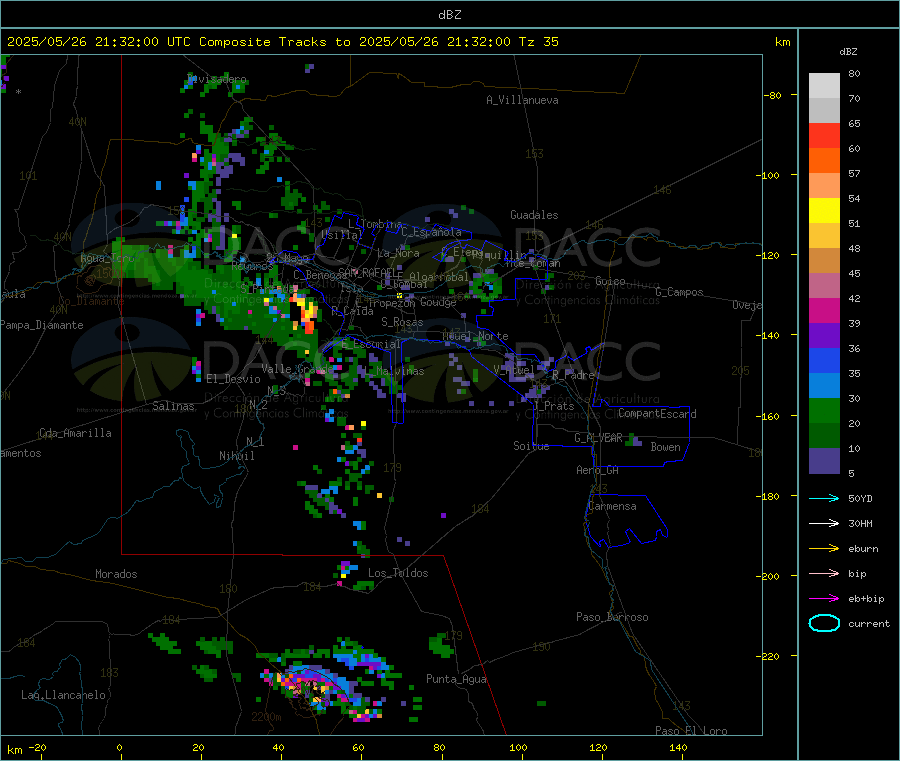The width and height of the screenshot is (900, 761).
Task: Click the Los_Toldos map label
Action: [398, 573]
